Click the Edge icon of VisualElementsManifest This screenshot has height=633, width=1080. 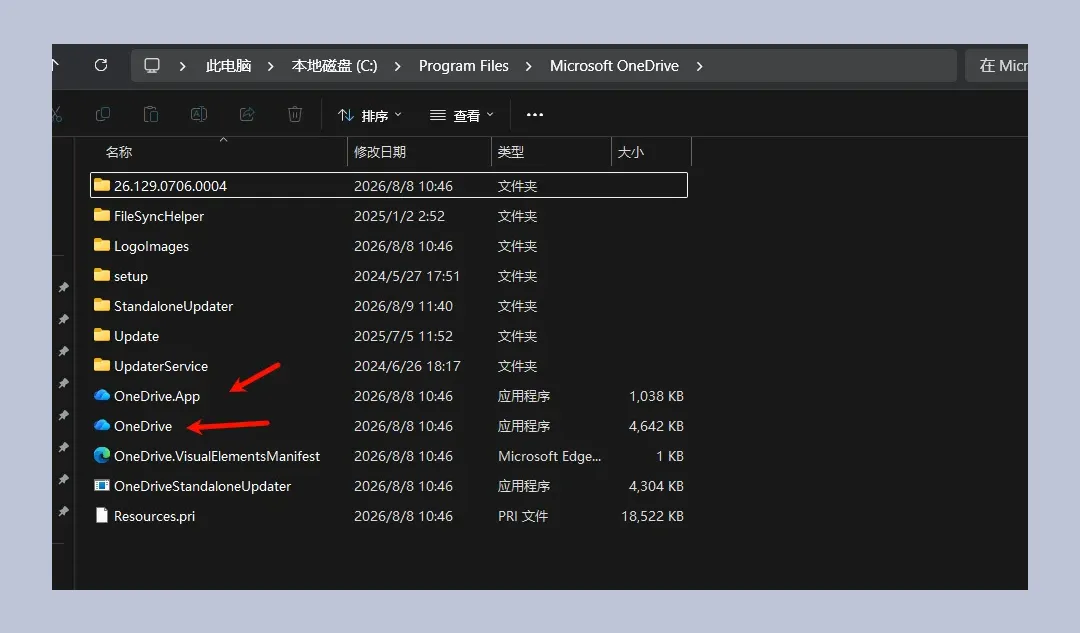point(102,455)
